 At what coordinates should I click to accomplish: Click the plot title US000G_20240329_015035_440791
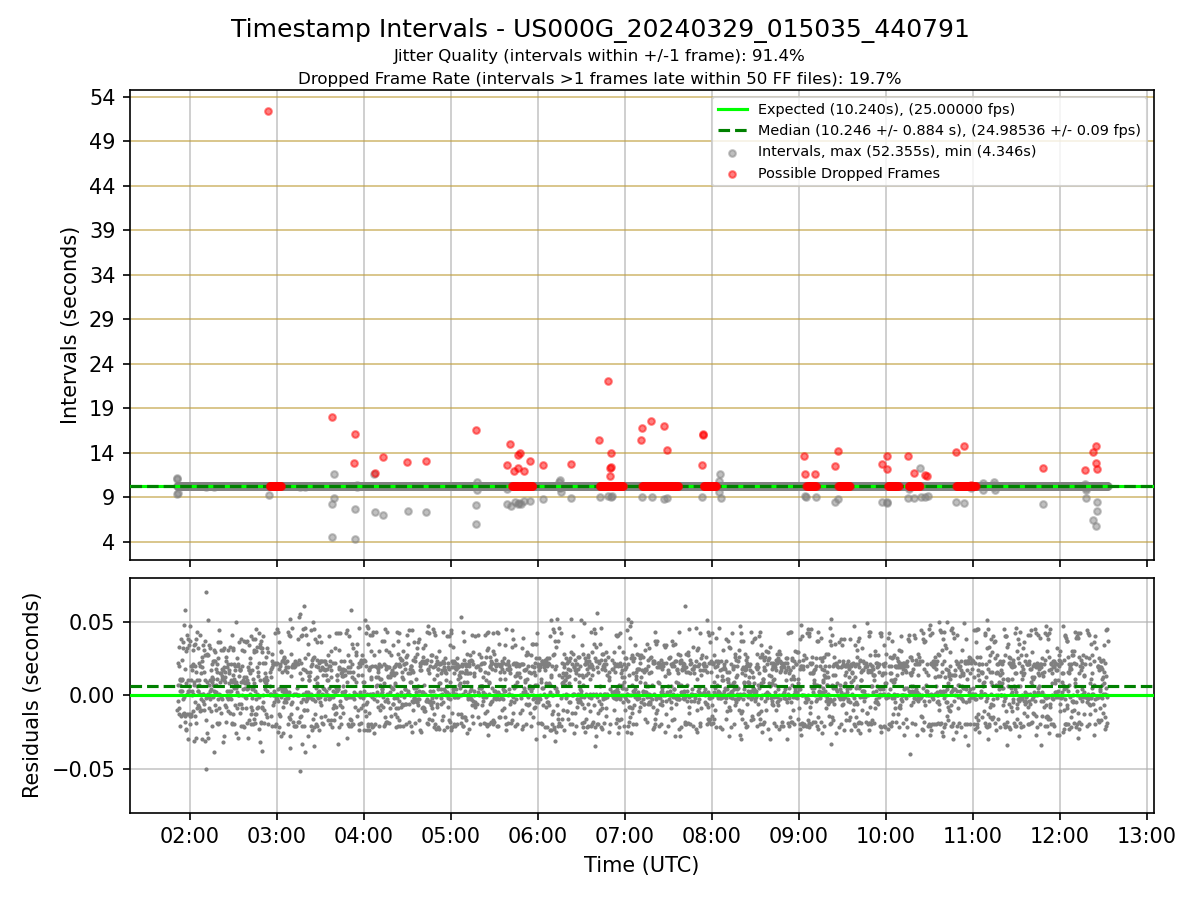click(x=600, y=29)
